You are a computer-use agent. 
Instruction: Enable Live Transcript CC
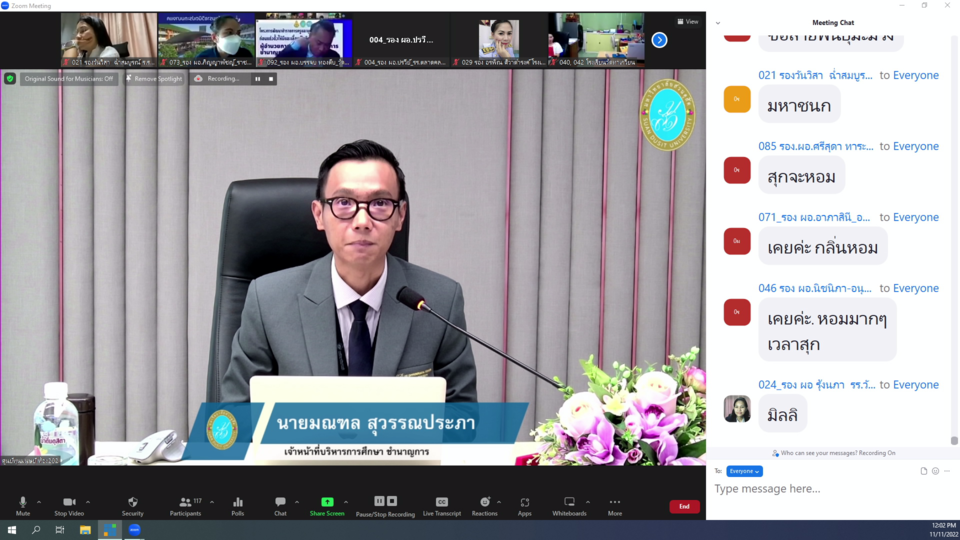(442, 506)
